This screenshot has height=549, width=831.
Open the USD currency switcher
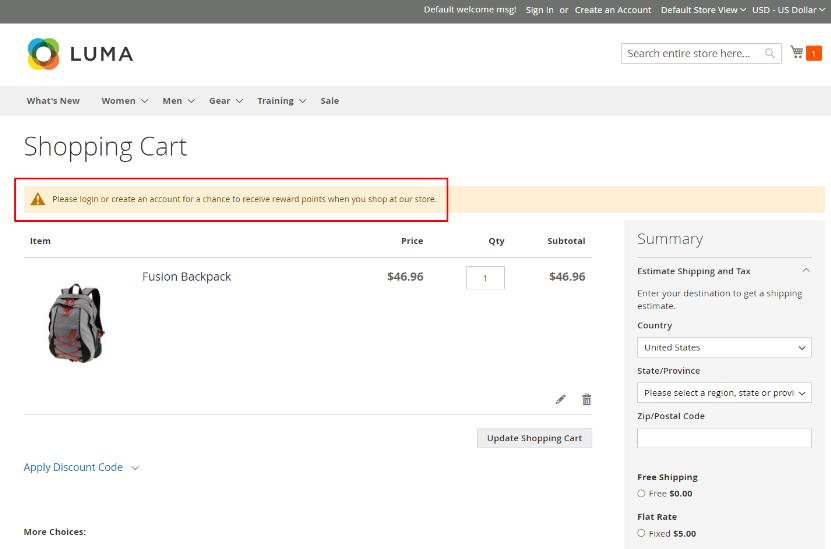coord(789,10)
